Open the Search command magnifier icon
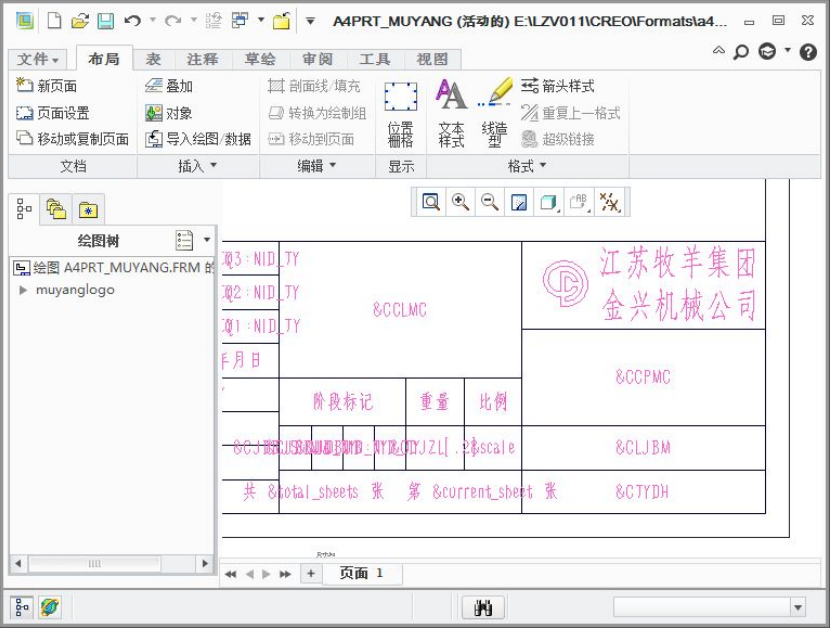Screen dimensions: 831x628 pos(741,51)
